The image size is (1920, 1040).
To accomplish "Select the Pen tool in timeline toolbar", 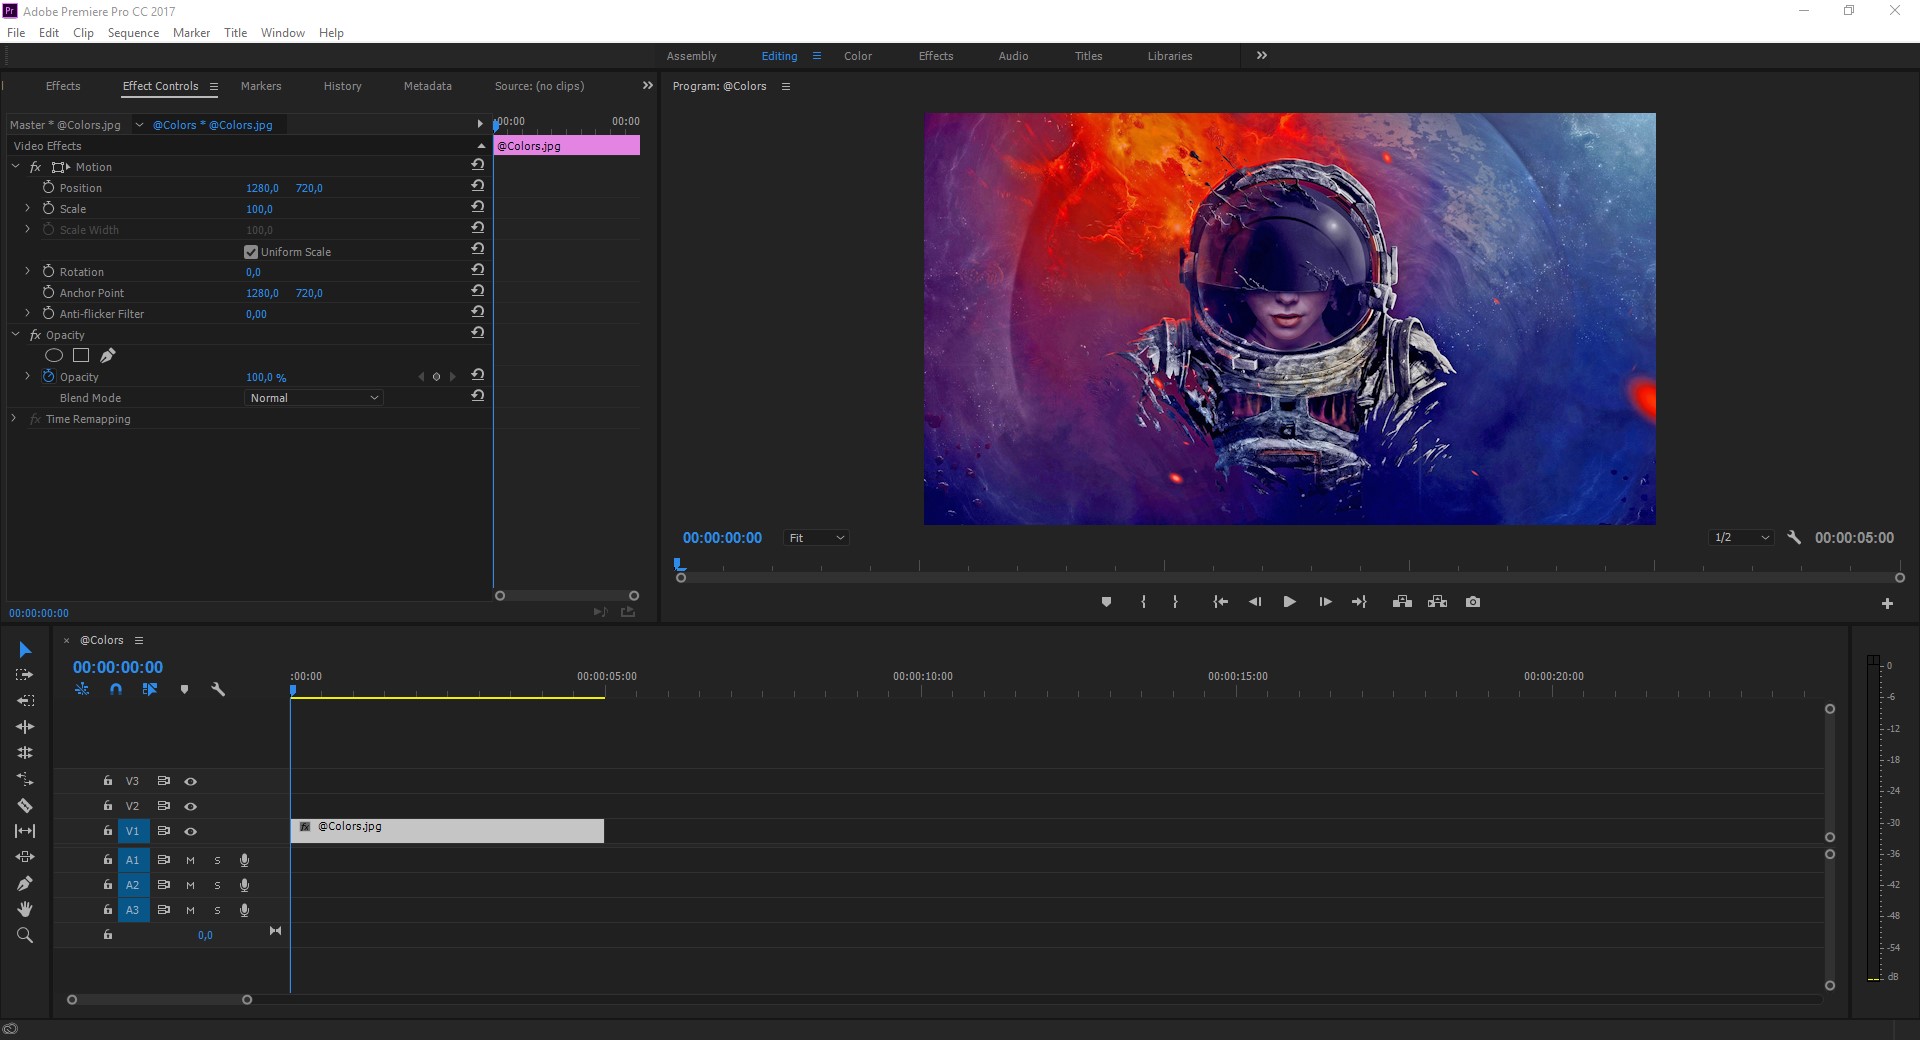I will (x=25, y=884).
